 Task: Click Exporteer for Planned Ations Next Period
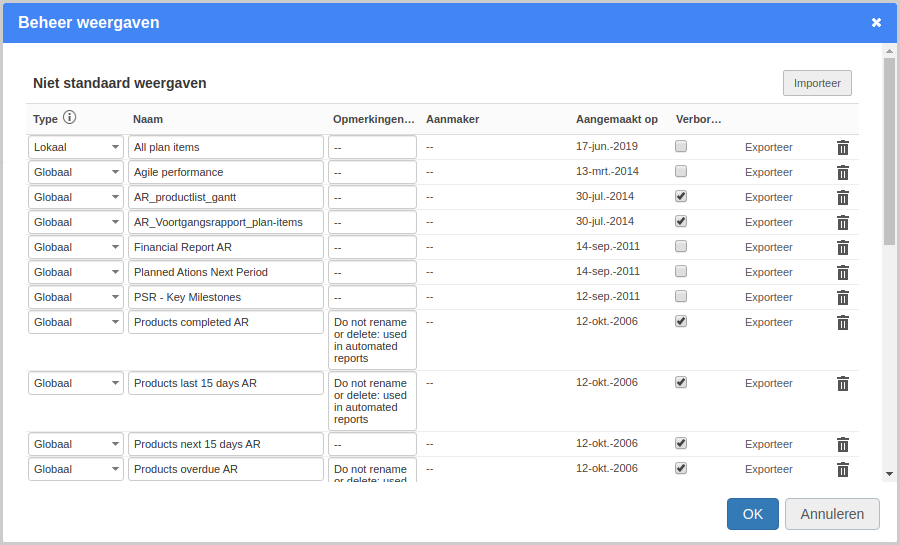pyautogui.click(x=769, y=272)
